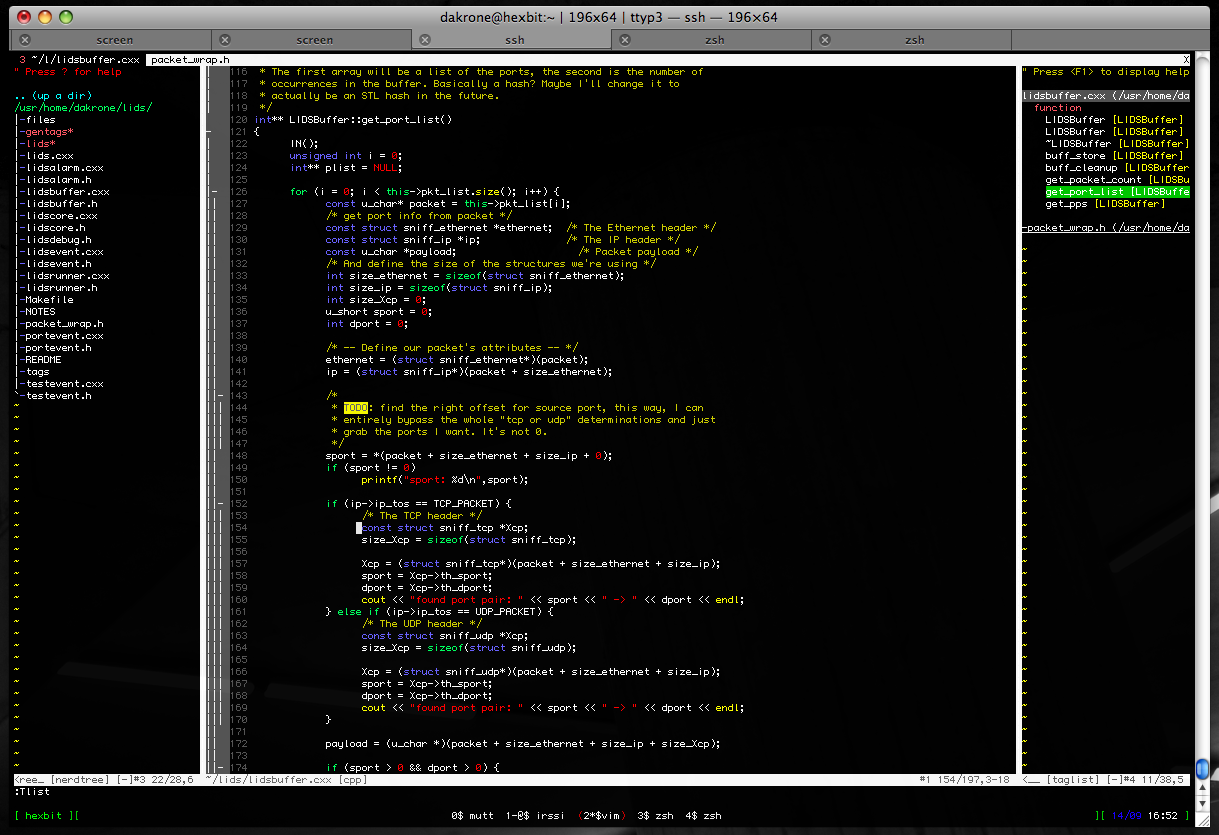Collapse the function group in taglist
This screenshot has width=1219, height=835.
tap(1057, 108)
